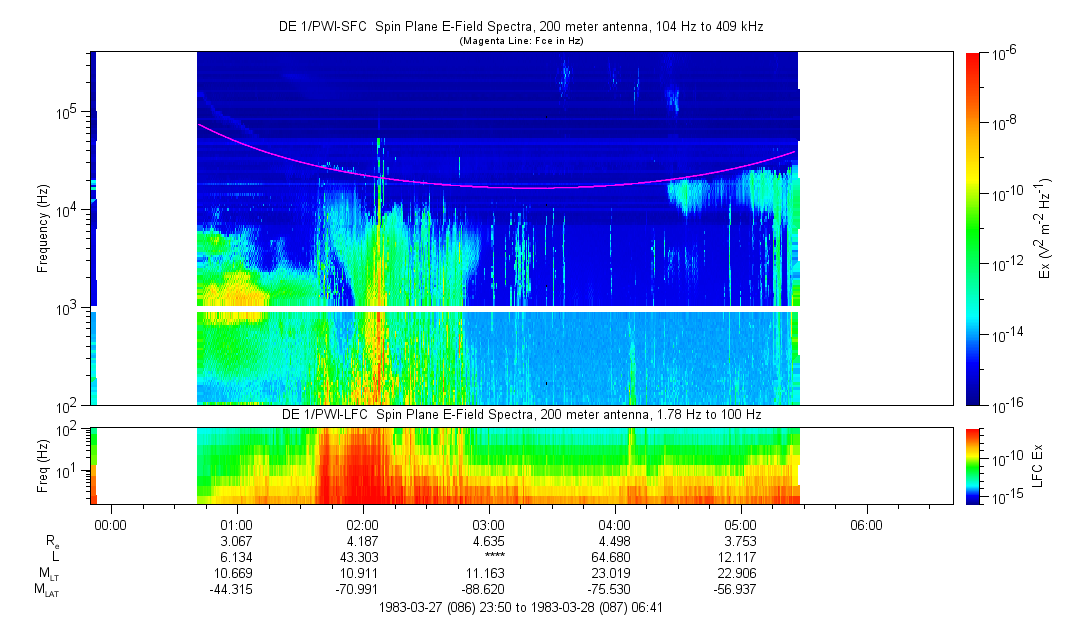Click the white gap band near 1 kHz
This screenshot has width=1083, height=620.
pyautogui.click(x=500, y=309)
